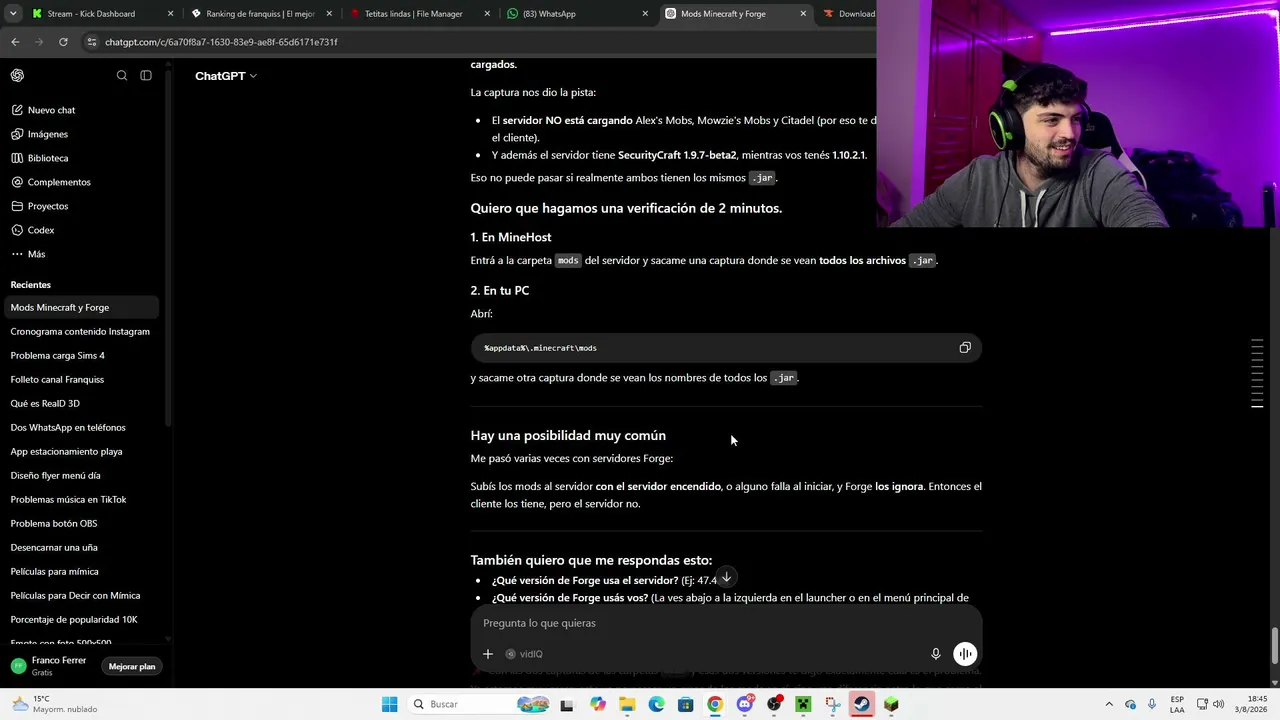The height and width of the screenshot is (720, 1280).
Task: Click the scroll-to-bottom arrow button
Action: (x=726, y=578)
